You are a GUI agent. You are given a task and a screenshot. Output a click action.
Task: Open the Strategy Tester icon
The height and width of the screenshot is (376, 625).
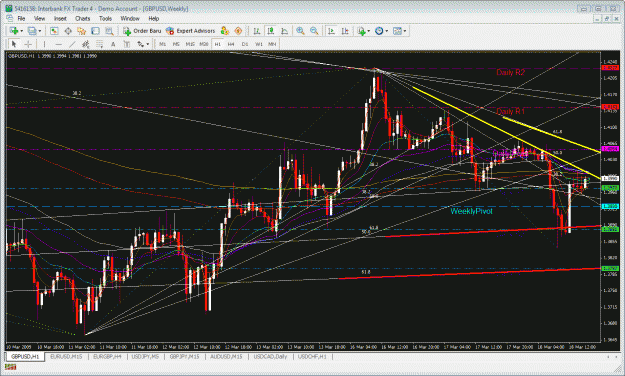click(109, 31)
